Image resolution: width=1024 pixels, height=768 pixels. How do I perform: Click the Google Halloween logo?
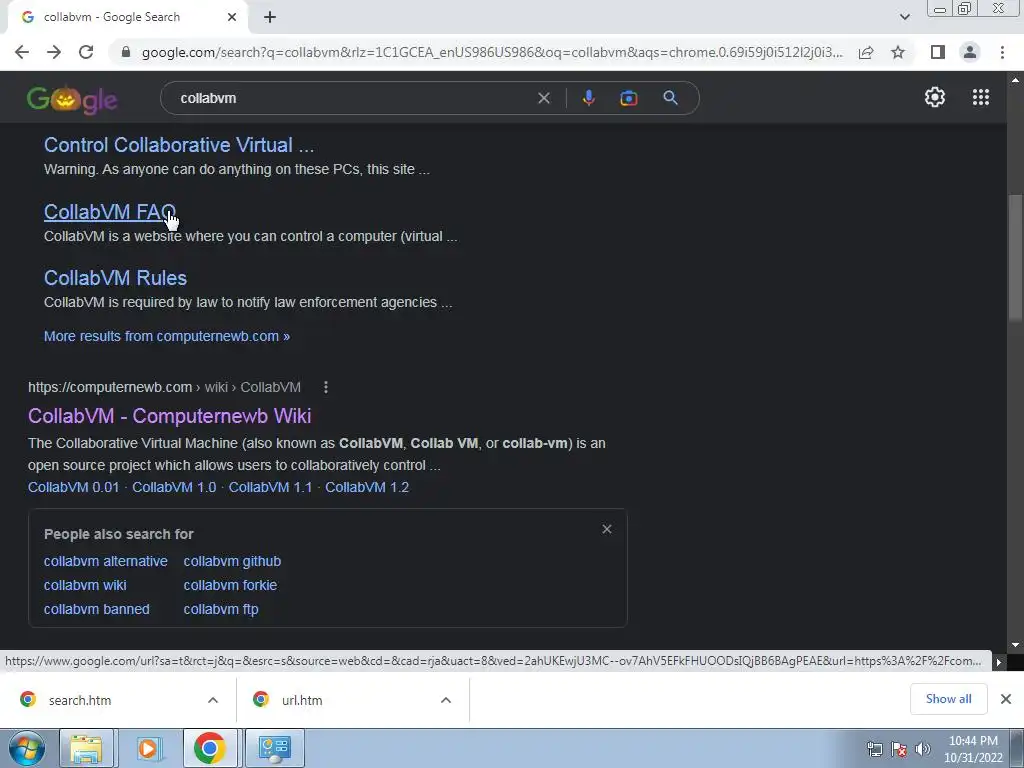point(72,99)
